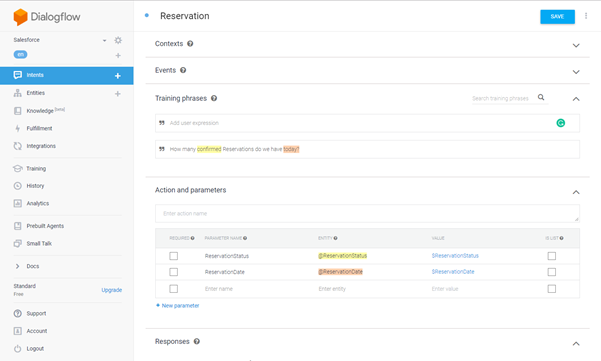Click the Dialogflow logo icon

(x=20, y=17)
